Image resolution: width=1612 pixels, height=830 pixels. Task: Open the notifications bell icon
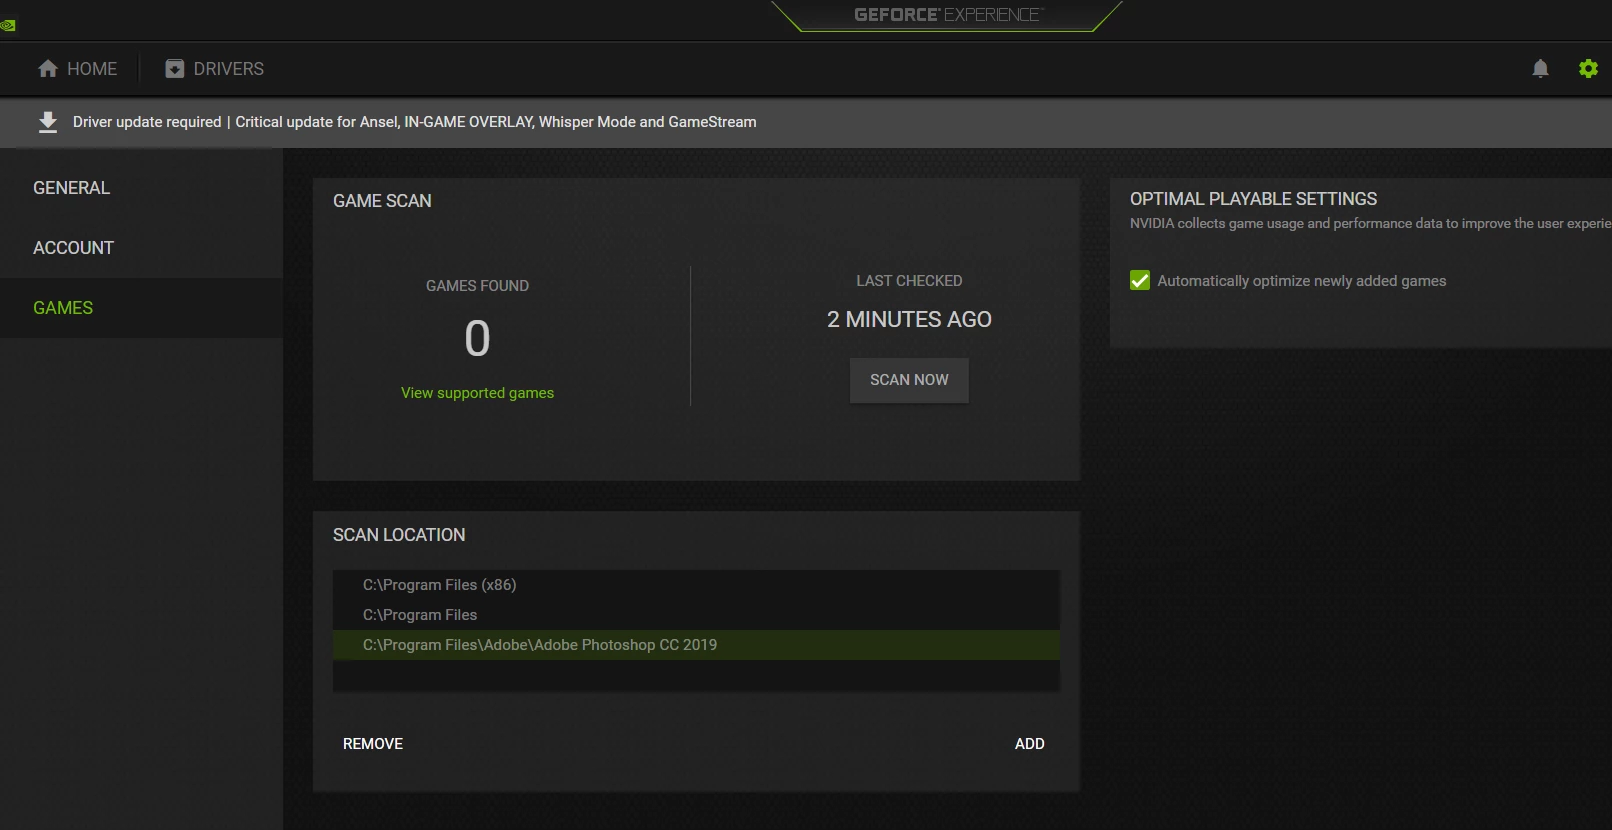(x=1540, y=68)
